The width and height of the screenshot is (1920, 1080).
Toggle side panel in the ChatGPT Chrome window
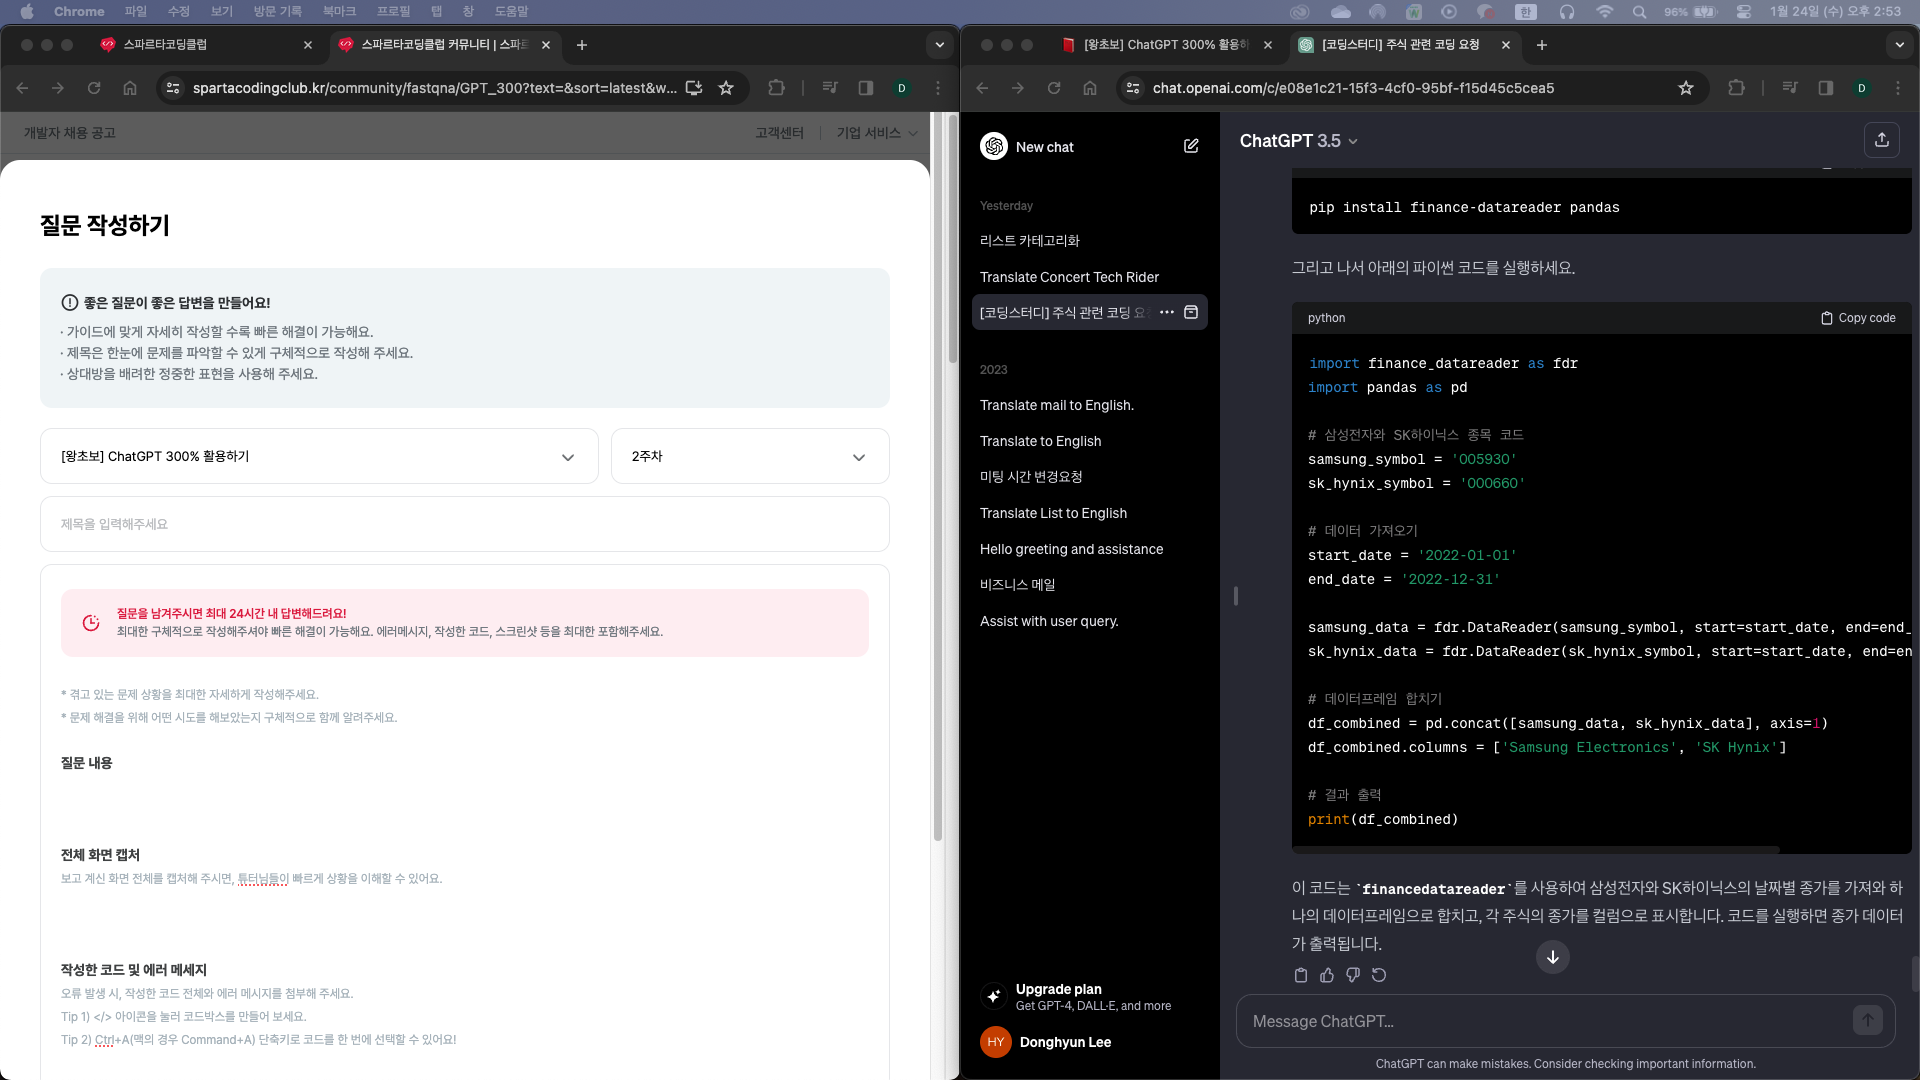point(1826,88)
